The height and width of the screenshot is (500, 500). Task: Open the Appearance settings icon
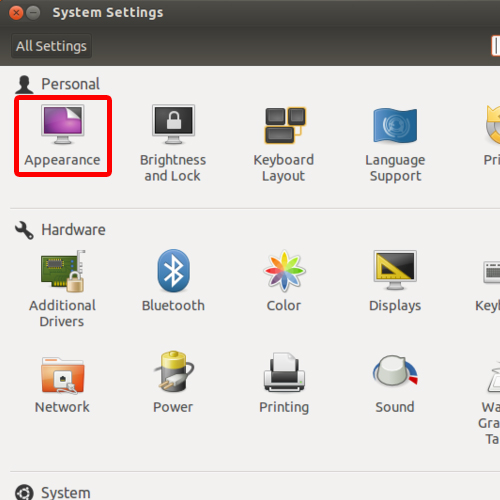click(63, 124)
